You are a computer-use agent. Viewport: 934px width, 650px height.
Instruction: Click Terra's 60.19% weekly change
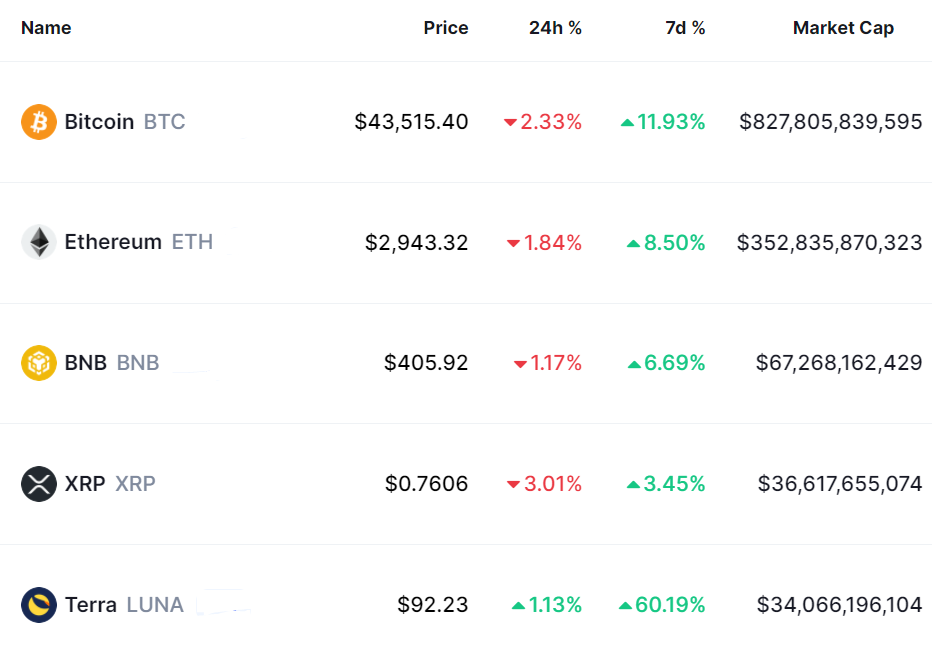[671, 605]
